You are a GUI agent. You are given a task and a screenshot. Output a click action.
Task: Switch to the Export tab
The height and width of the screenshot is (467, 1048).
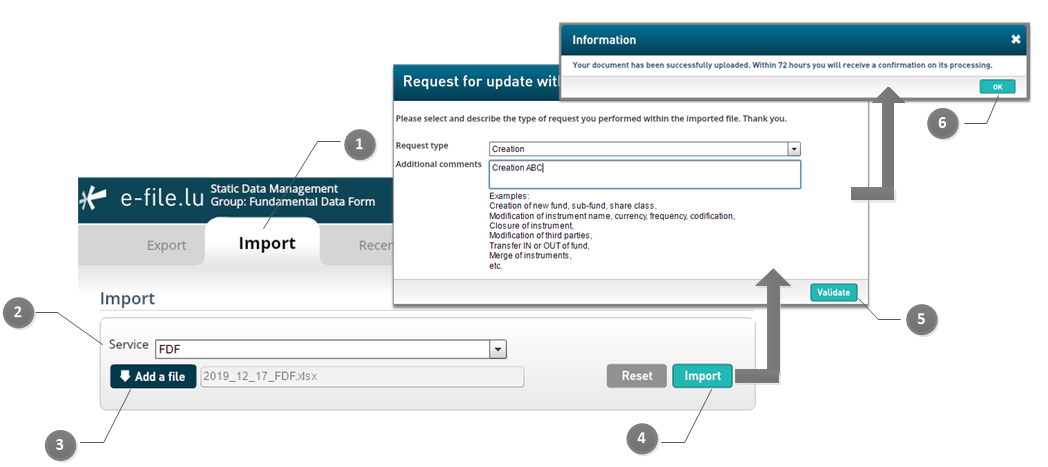tap(166, 245)
